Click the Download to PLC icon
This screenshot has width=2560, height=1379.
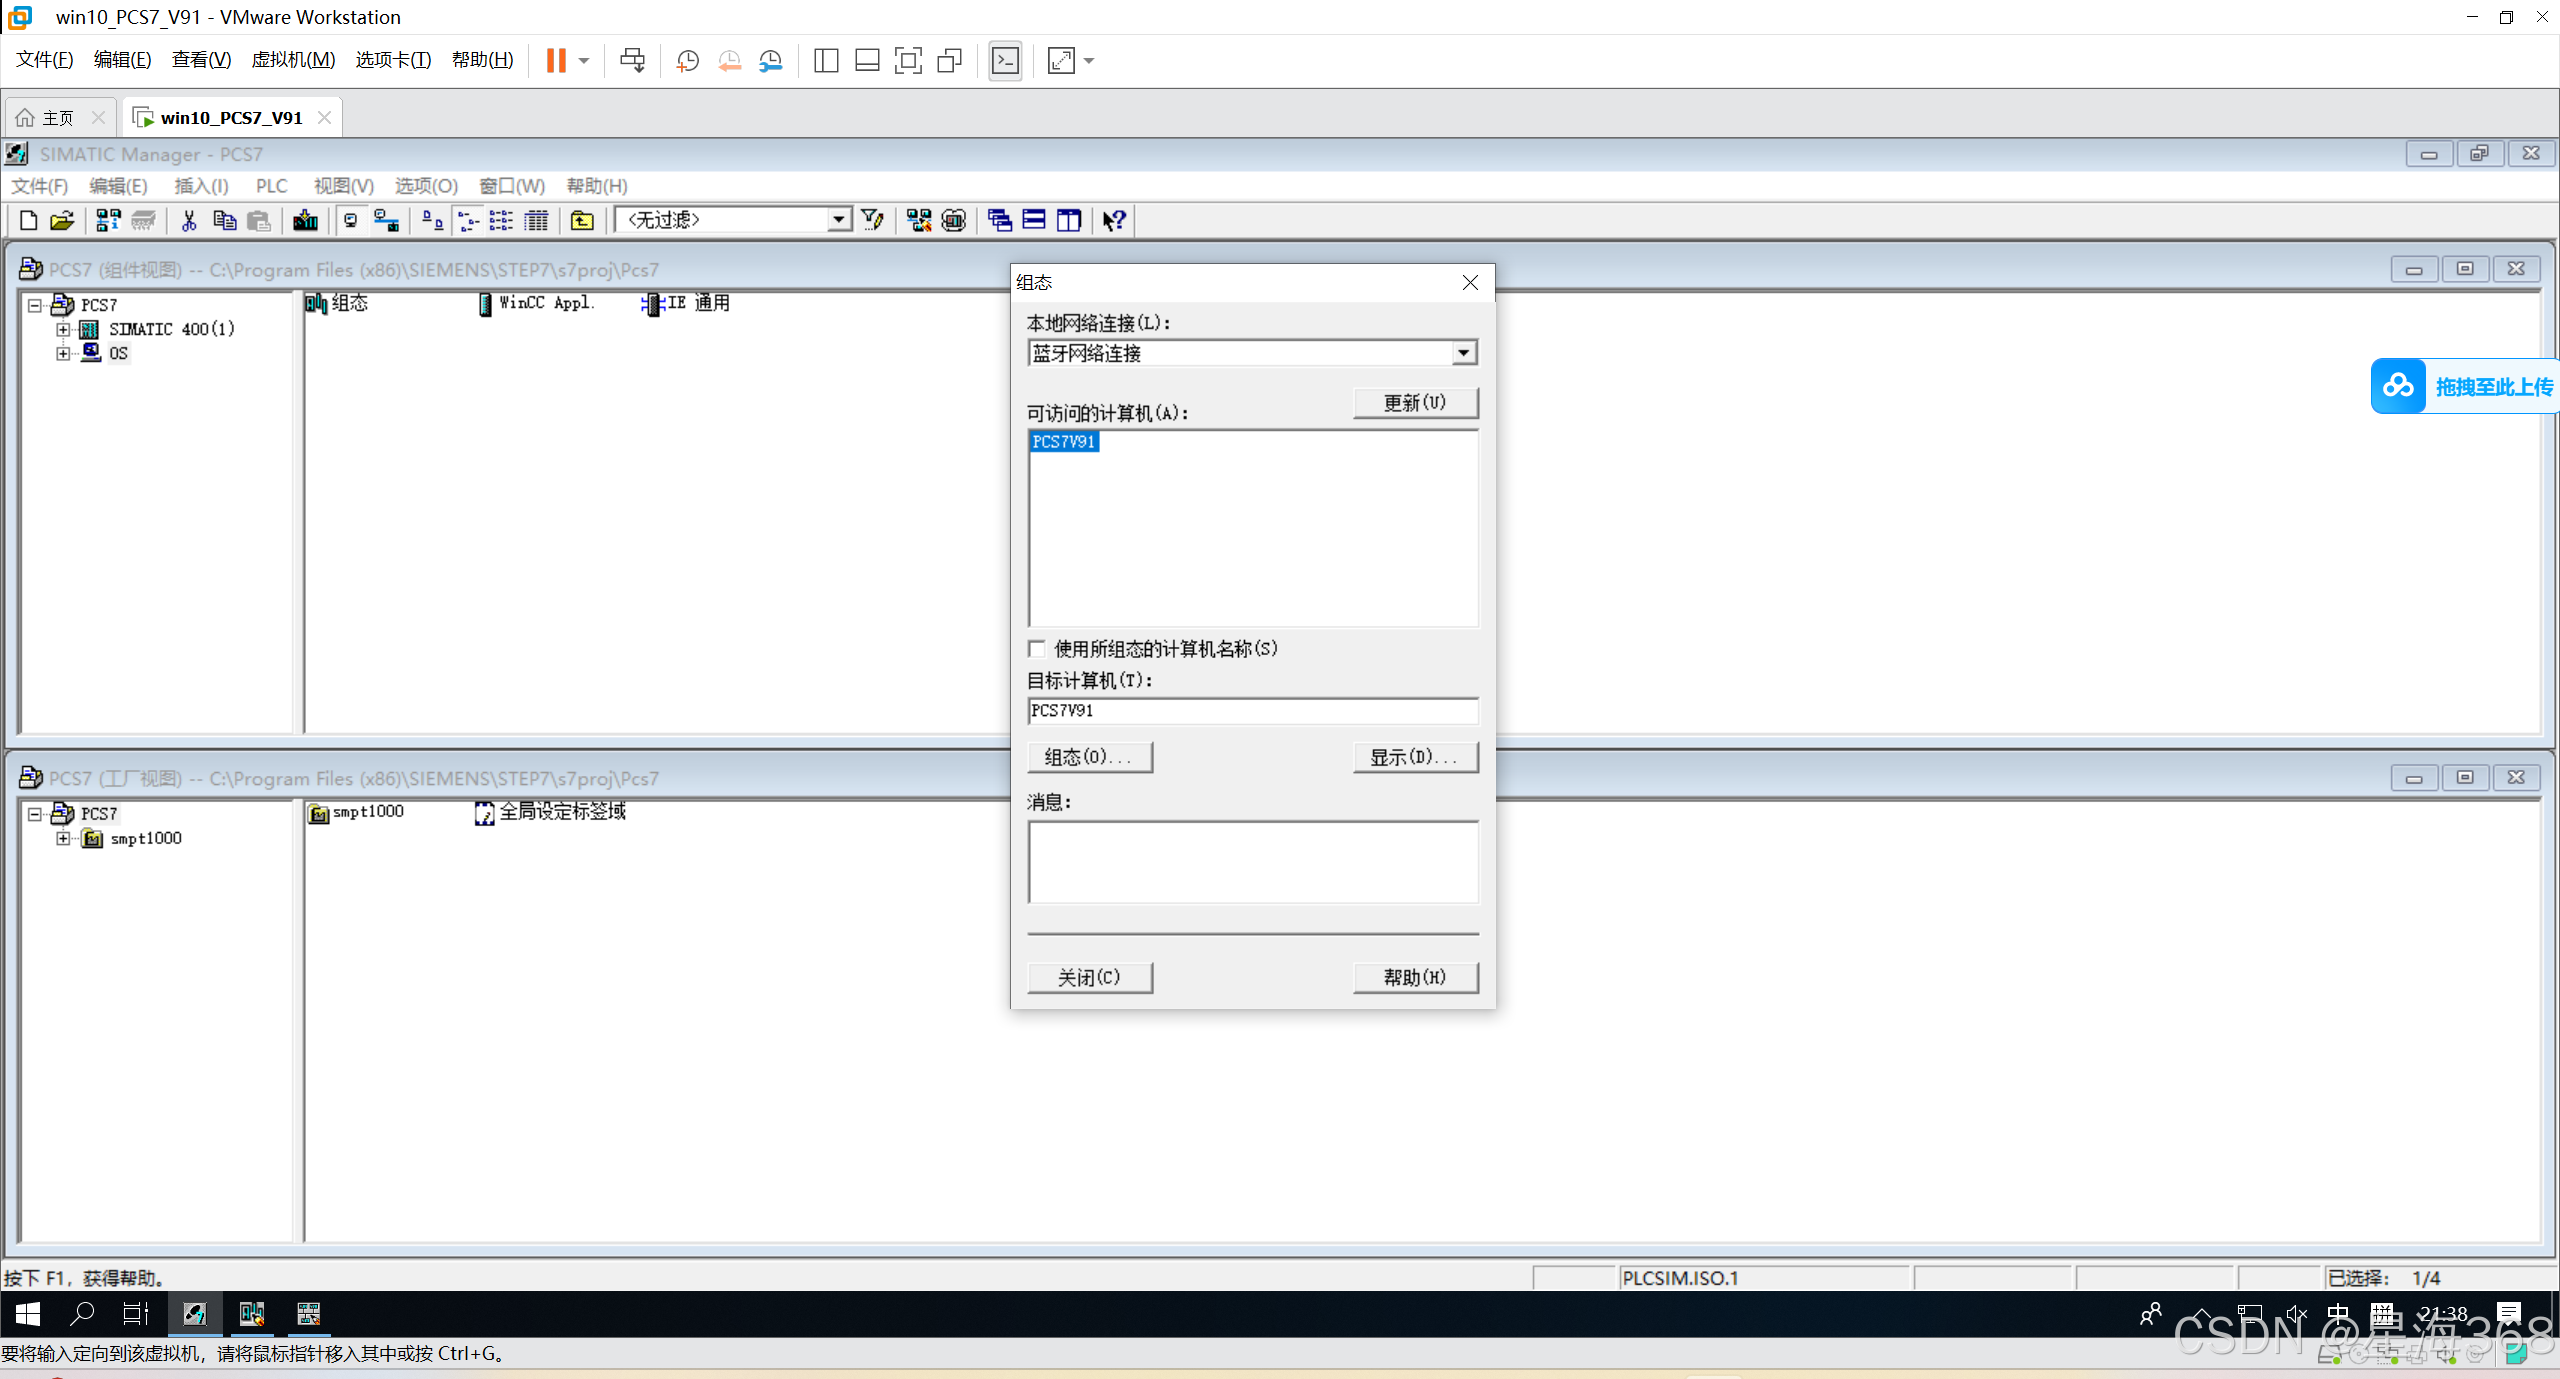point(305,220)
